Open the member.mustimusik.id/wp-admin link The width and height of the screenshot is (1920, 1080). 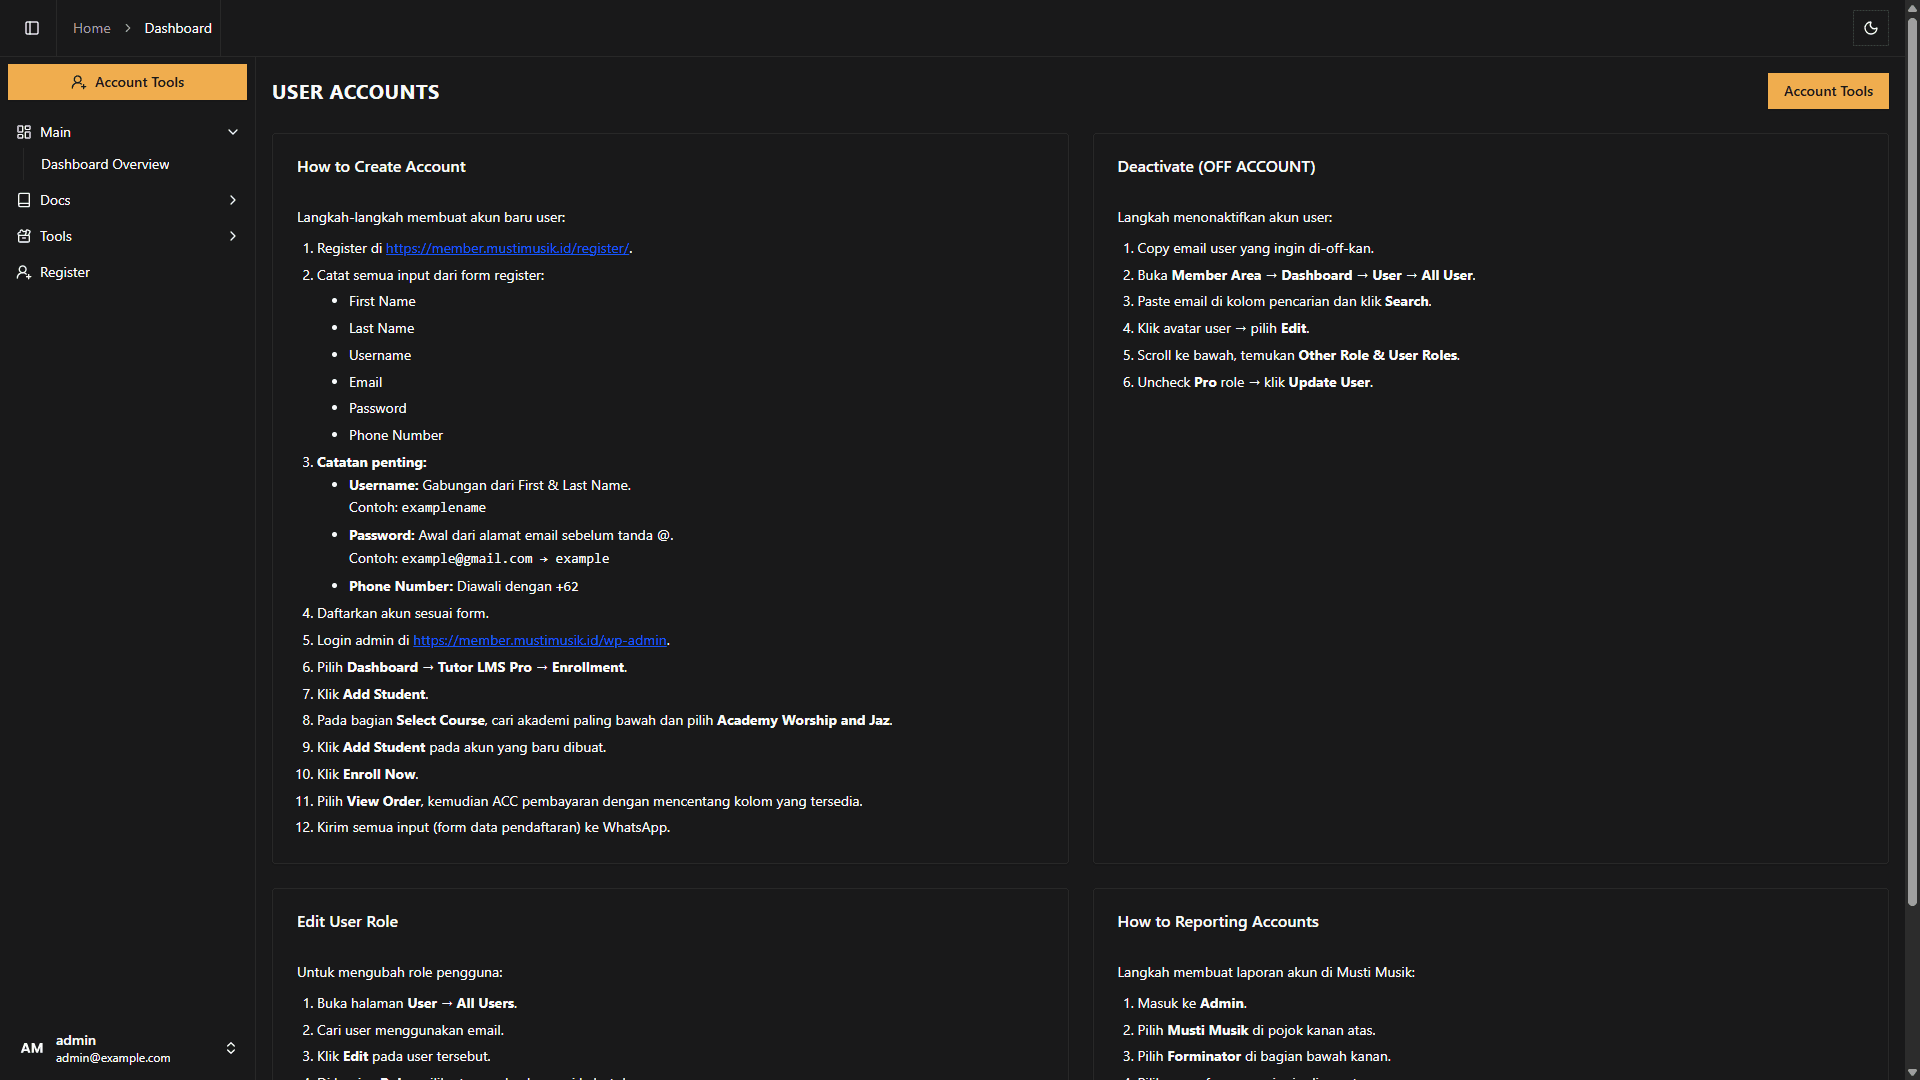coord(540,640)
